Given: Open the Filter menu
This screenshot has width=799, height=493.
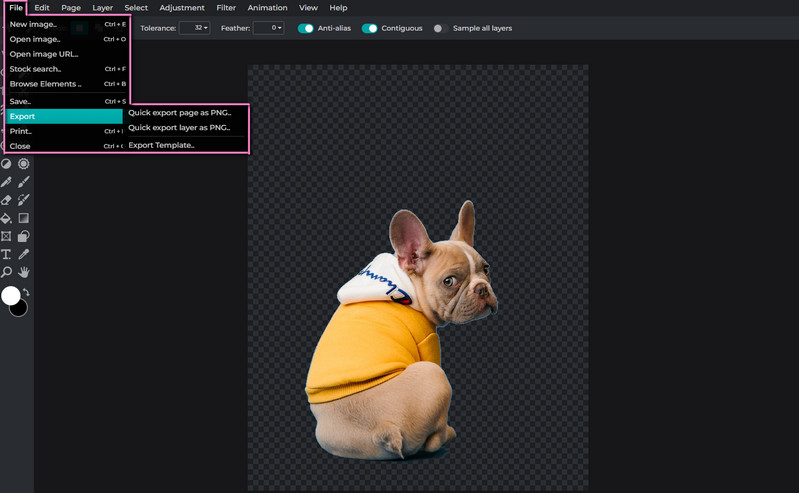Looking at the screenshot, I should tap(226, 8).
